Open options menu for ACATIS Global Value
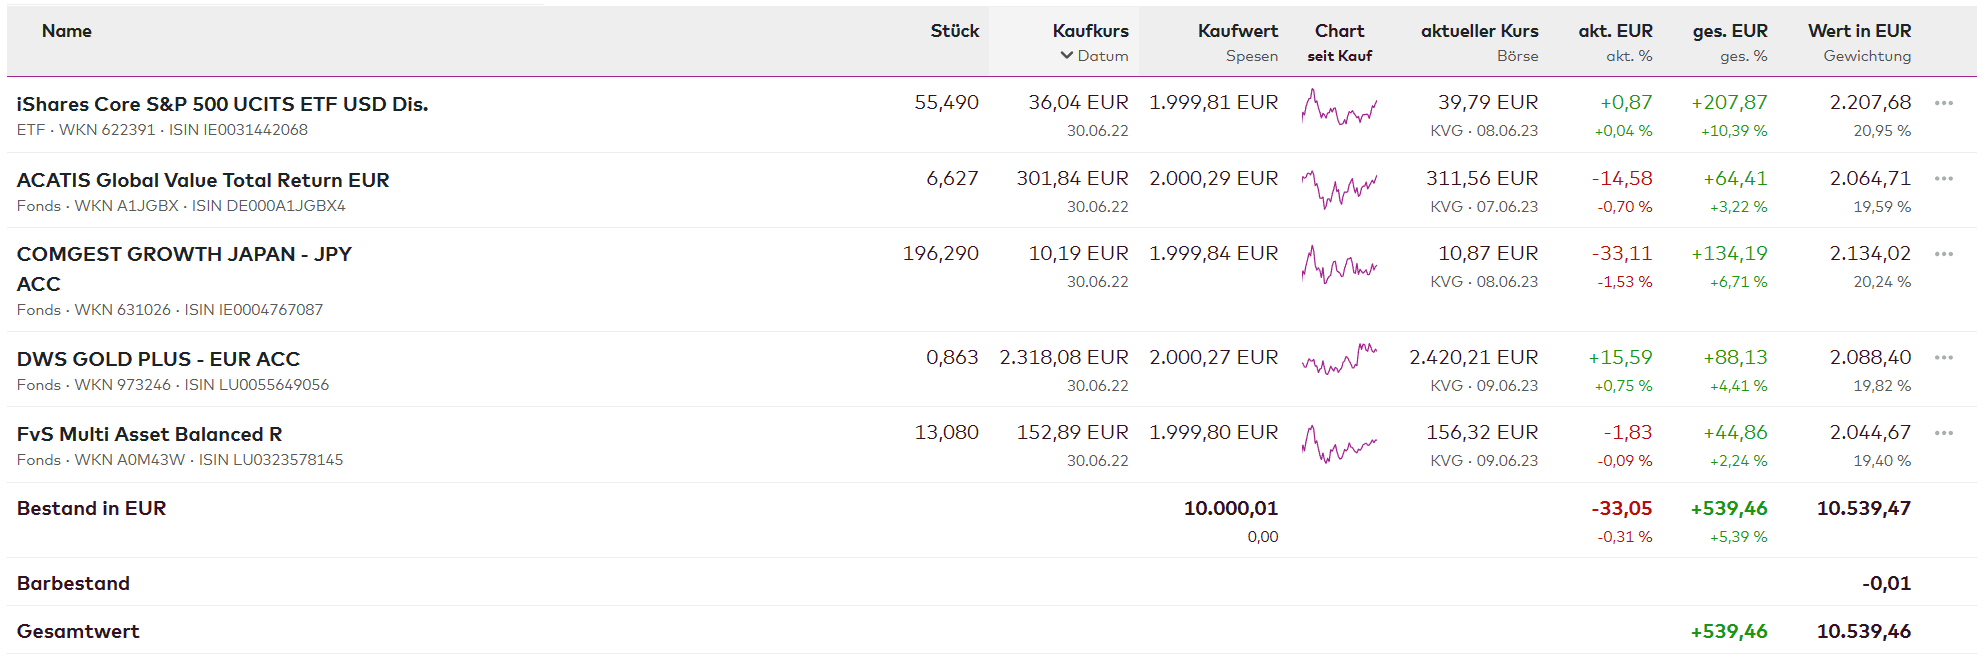Screen dimensions: 1987x657 click(1943, 179)
